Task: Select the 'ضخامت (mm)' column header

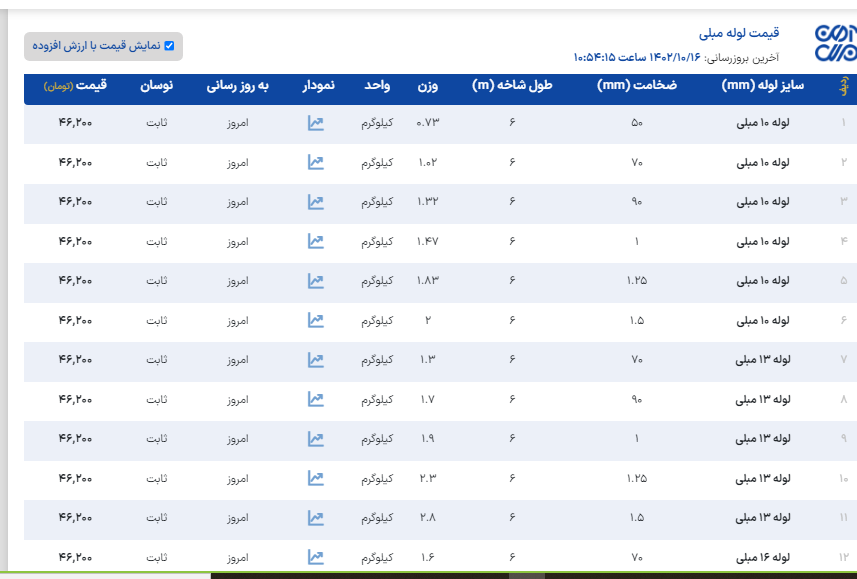Action: 637,86
